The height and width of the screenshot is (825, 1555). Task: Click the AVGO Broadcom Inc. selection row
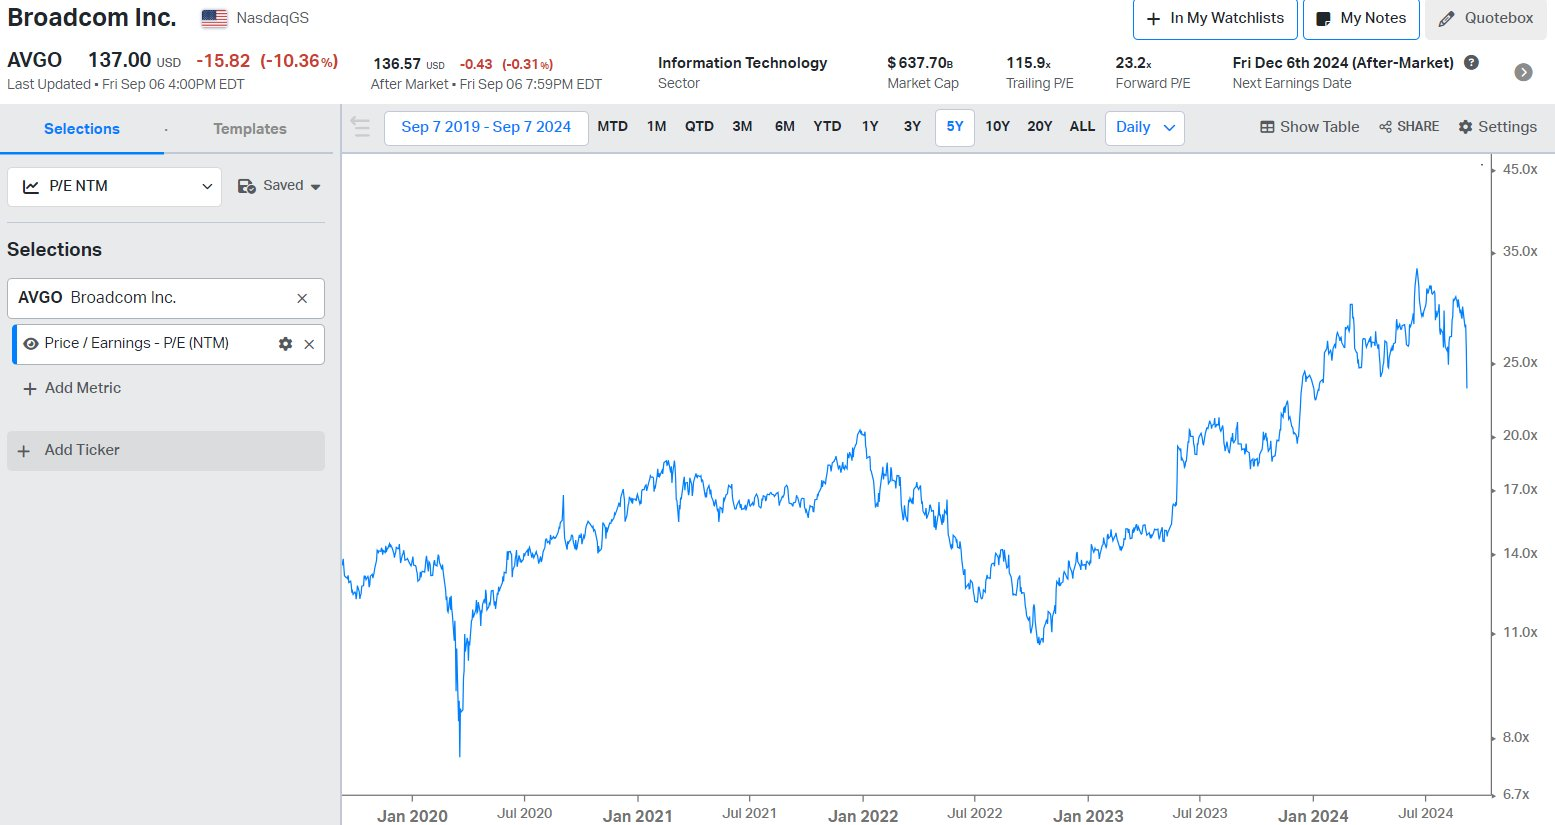pyautogui.click(x=166, y=298)
